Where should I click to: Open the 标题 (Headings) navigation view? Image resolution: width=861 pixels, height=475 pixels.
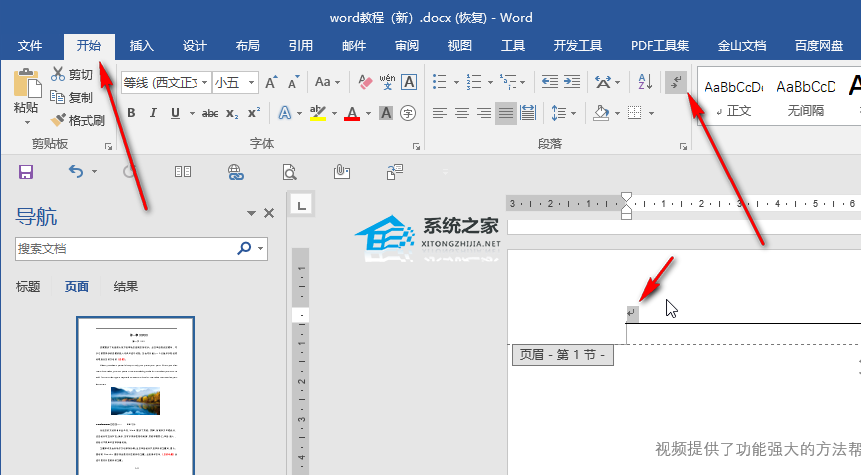(x=28, y=287)
